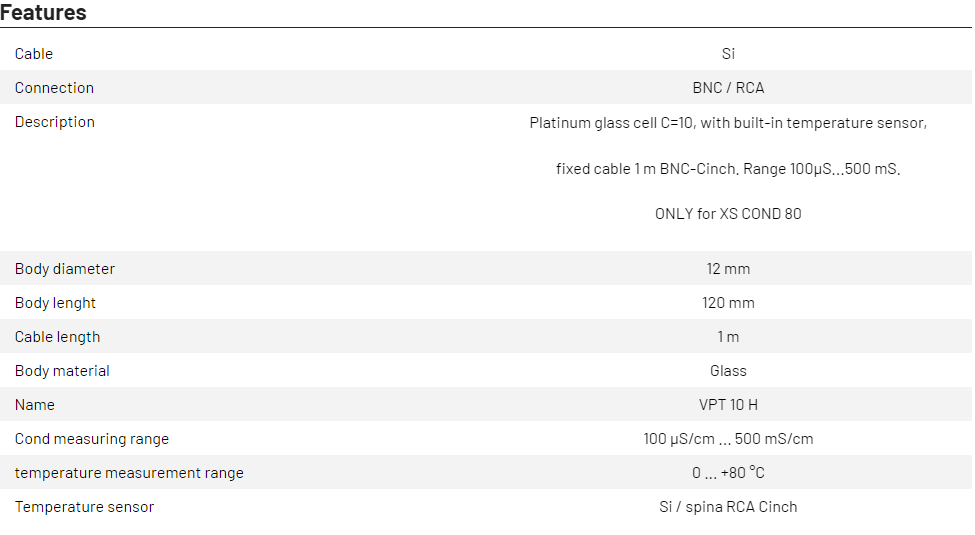Select the Body diameter label
The height and width of the screenshot is (535, 975).
(65, 269)
